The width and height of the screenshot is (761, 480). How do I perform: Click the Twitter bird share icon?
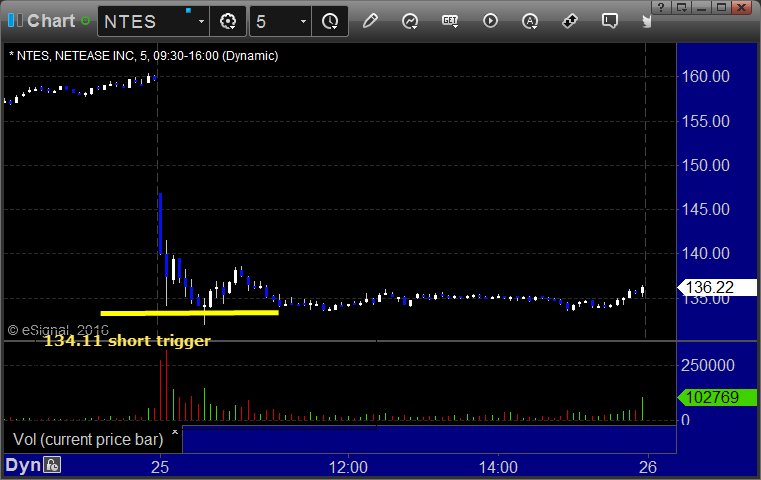(x=646, y=21)
